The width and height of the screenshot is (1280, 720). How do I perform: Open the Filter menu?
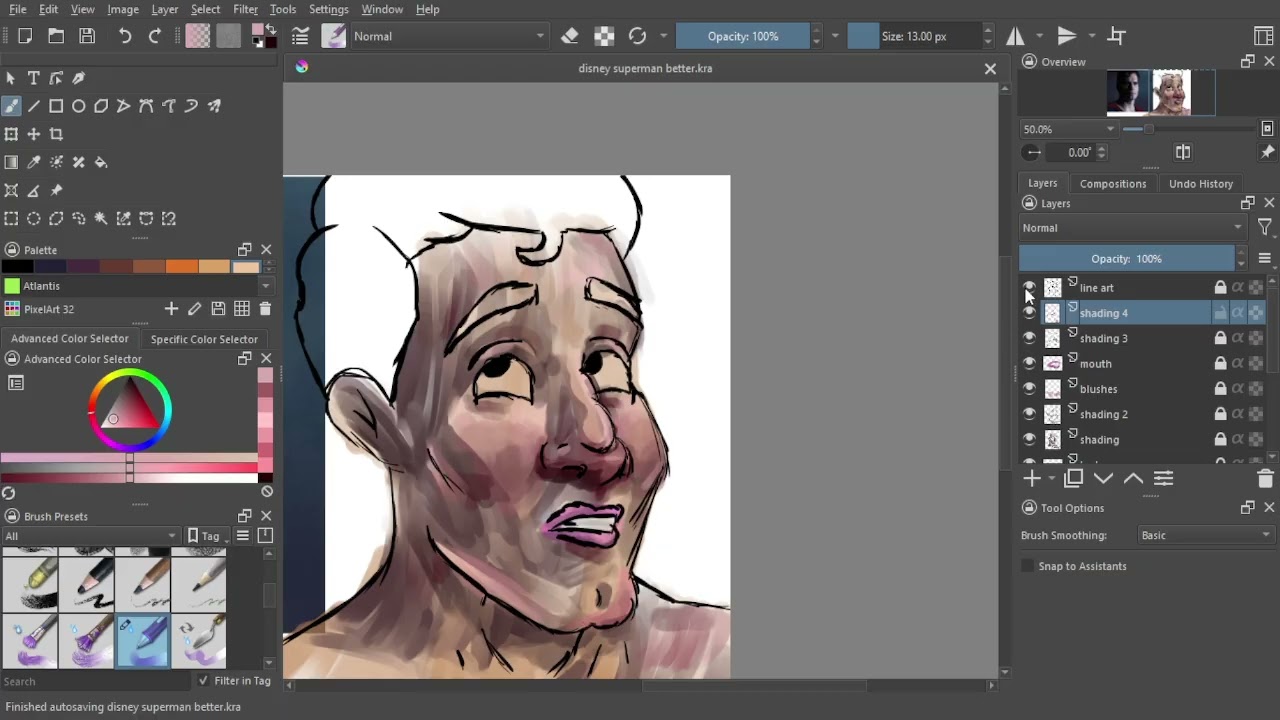pyautogui.click(x=245, y=9)
